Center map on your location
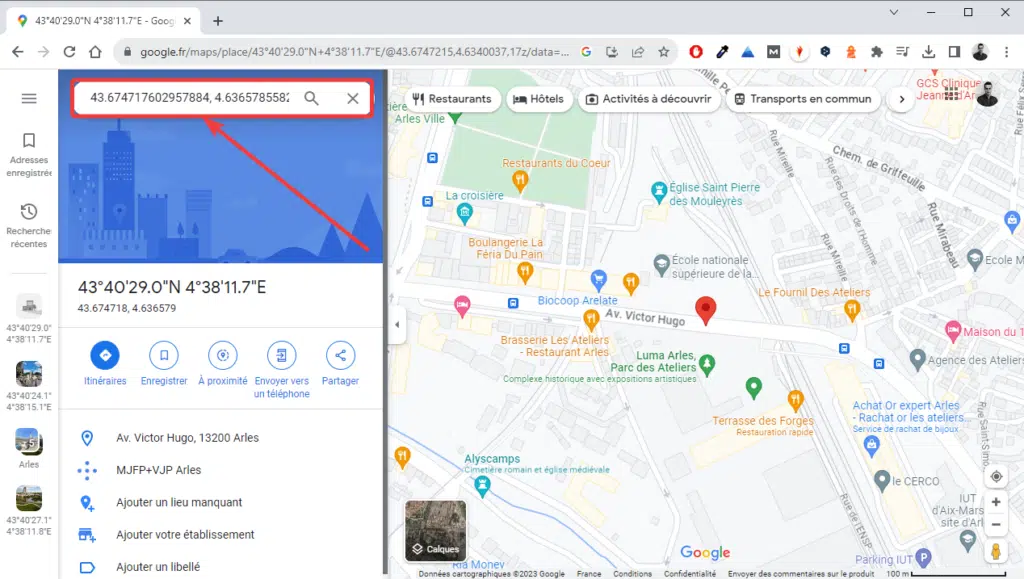Viewport: 1024px width, 579px height. click(996, 477)
